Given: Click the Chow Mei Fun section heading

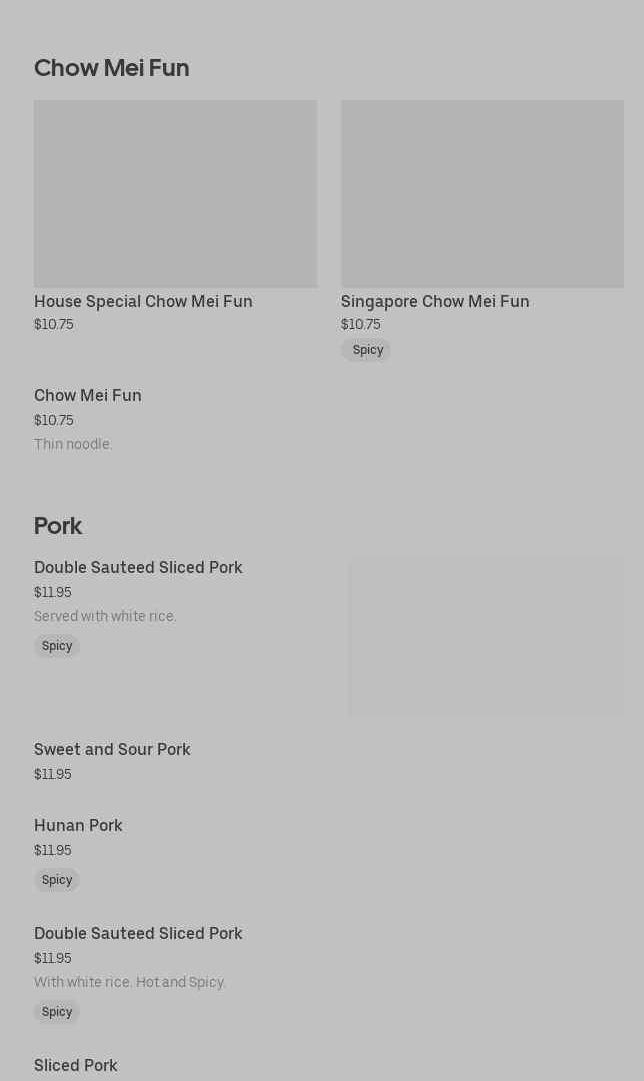Looking at the screenshot, I should point(111,68).
